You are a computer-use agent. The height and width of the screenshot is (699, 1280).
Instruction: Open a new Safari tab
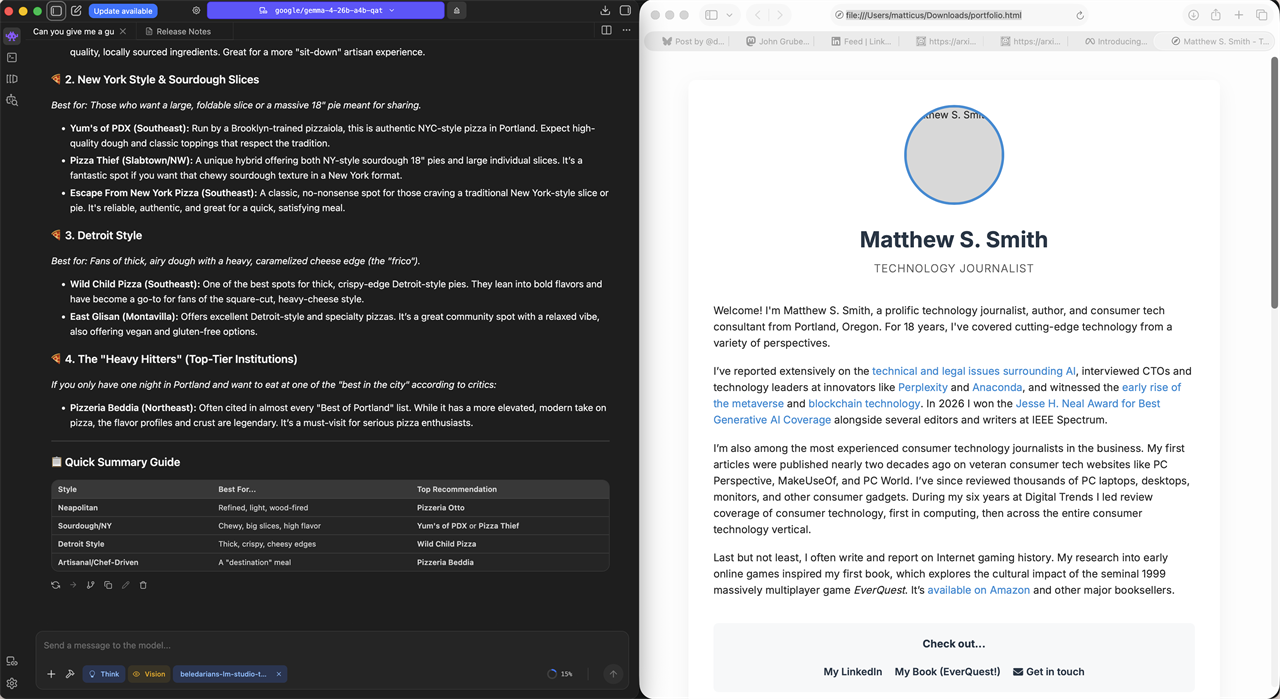(x=1239, y=15)
